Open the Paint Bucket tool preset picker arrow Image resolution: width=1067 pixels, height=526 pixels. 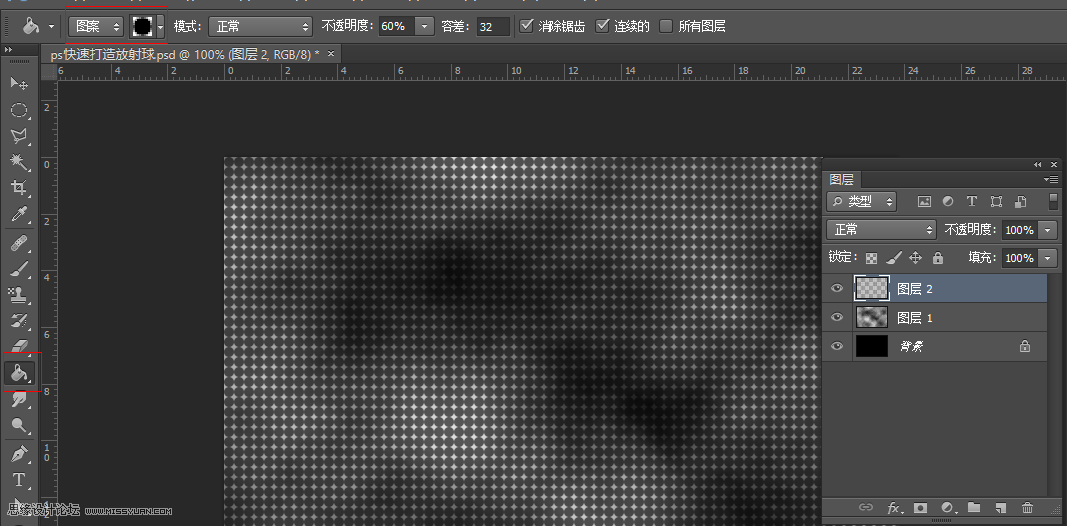tap(52, 27)
